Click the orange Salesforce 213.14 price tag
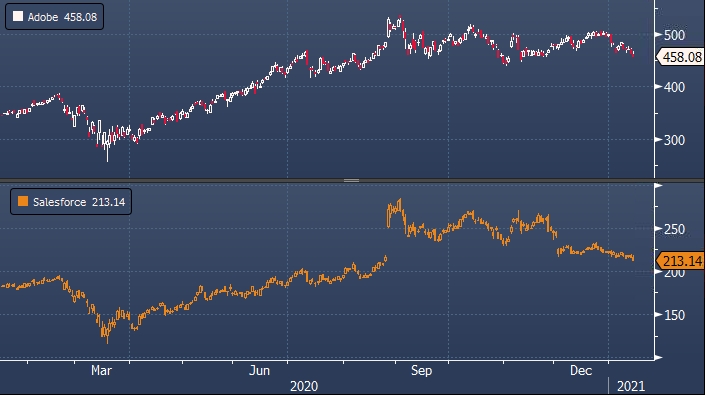 pos(680,261)
